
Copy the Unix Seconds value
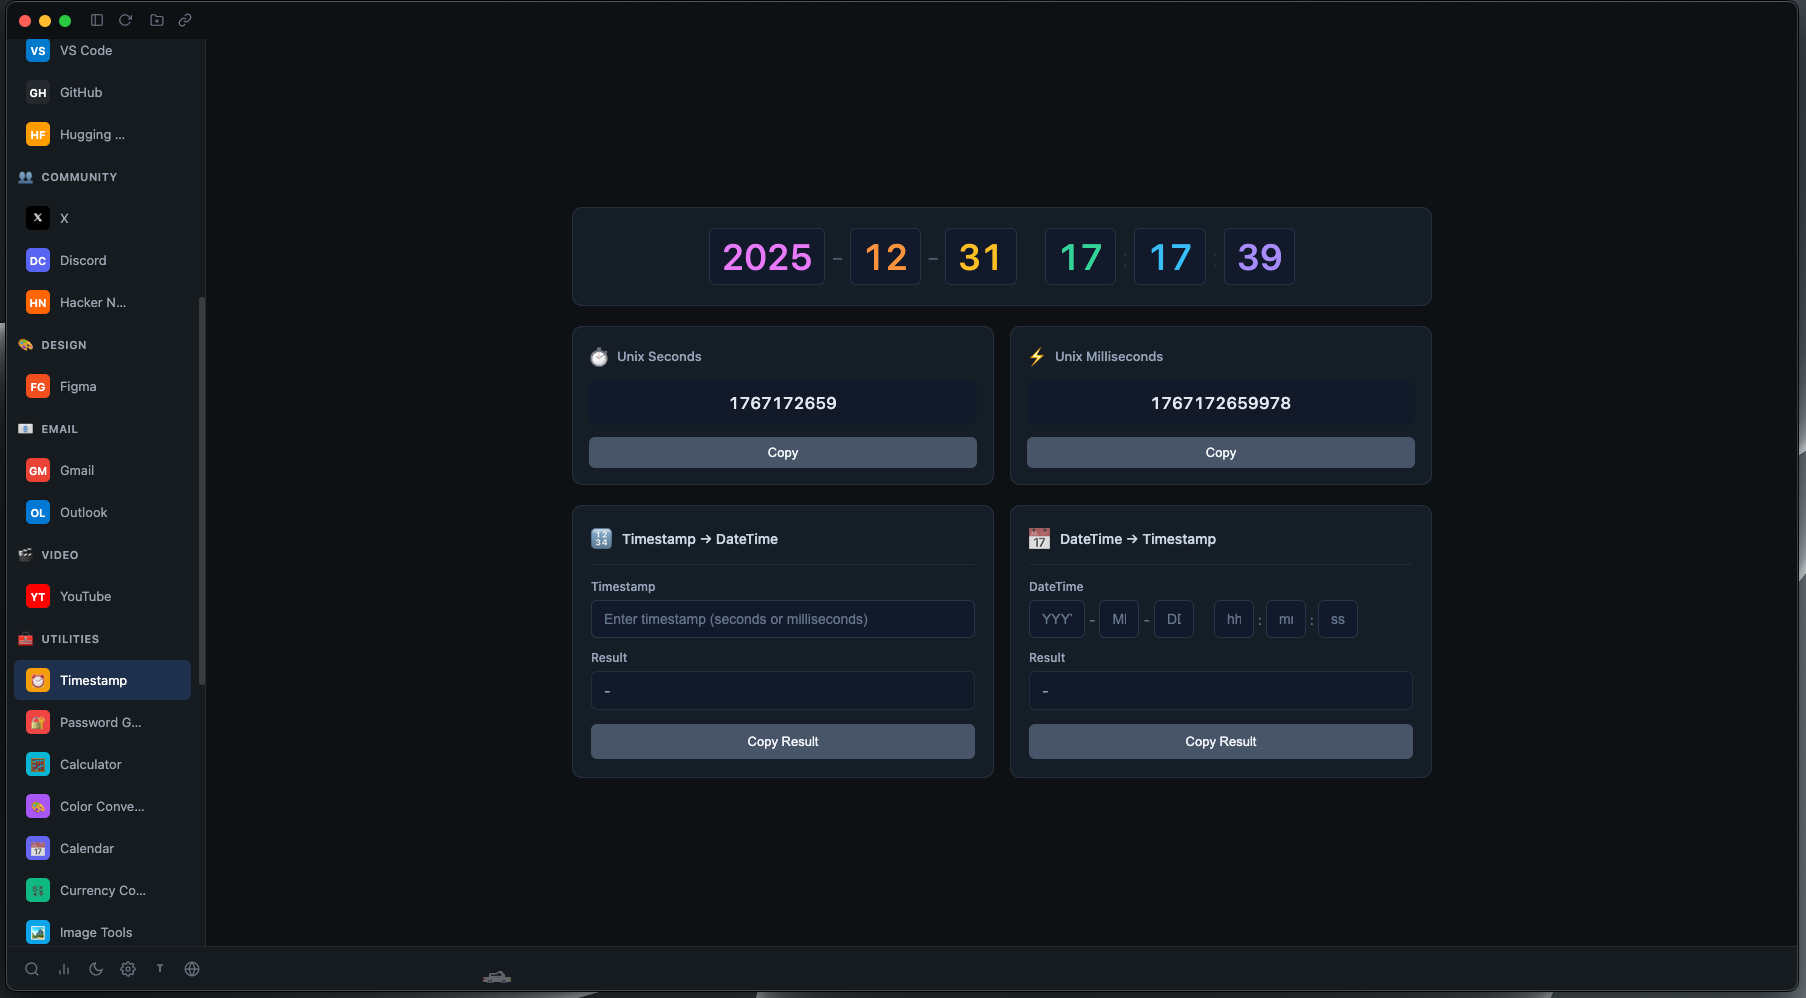click(782, 452)
